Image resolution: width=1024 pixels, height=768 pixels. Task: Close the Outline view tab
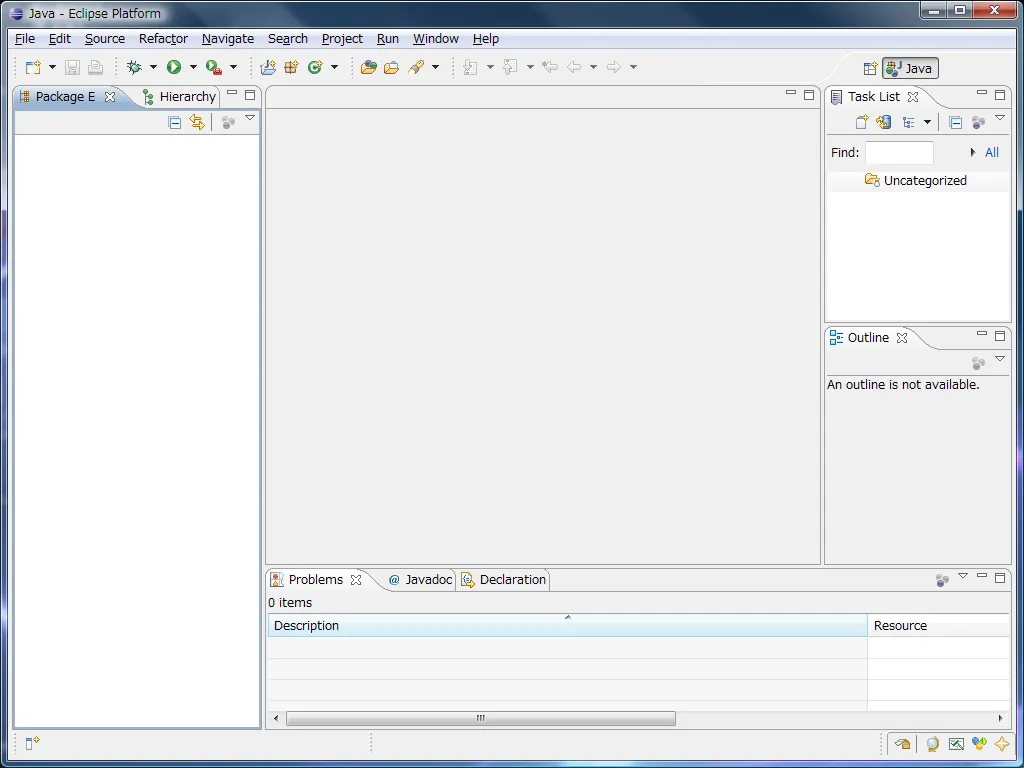(902, 338)
